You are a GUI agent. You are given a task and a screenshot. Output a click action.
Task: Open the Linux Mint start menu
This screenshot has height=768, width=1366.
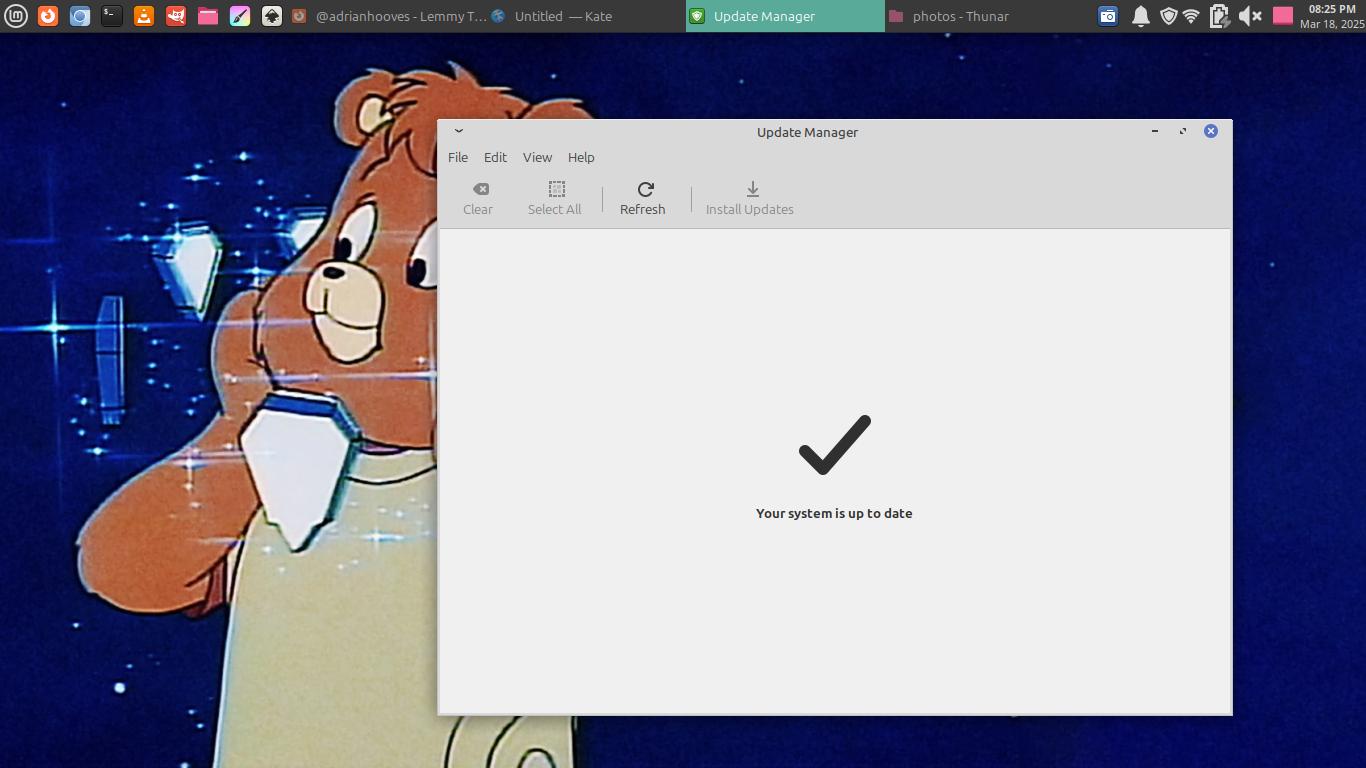coord(16,16)
